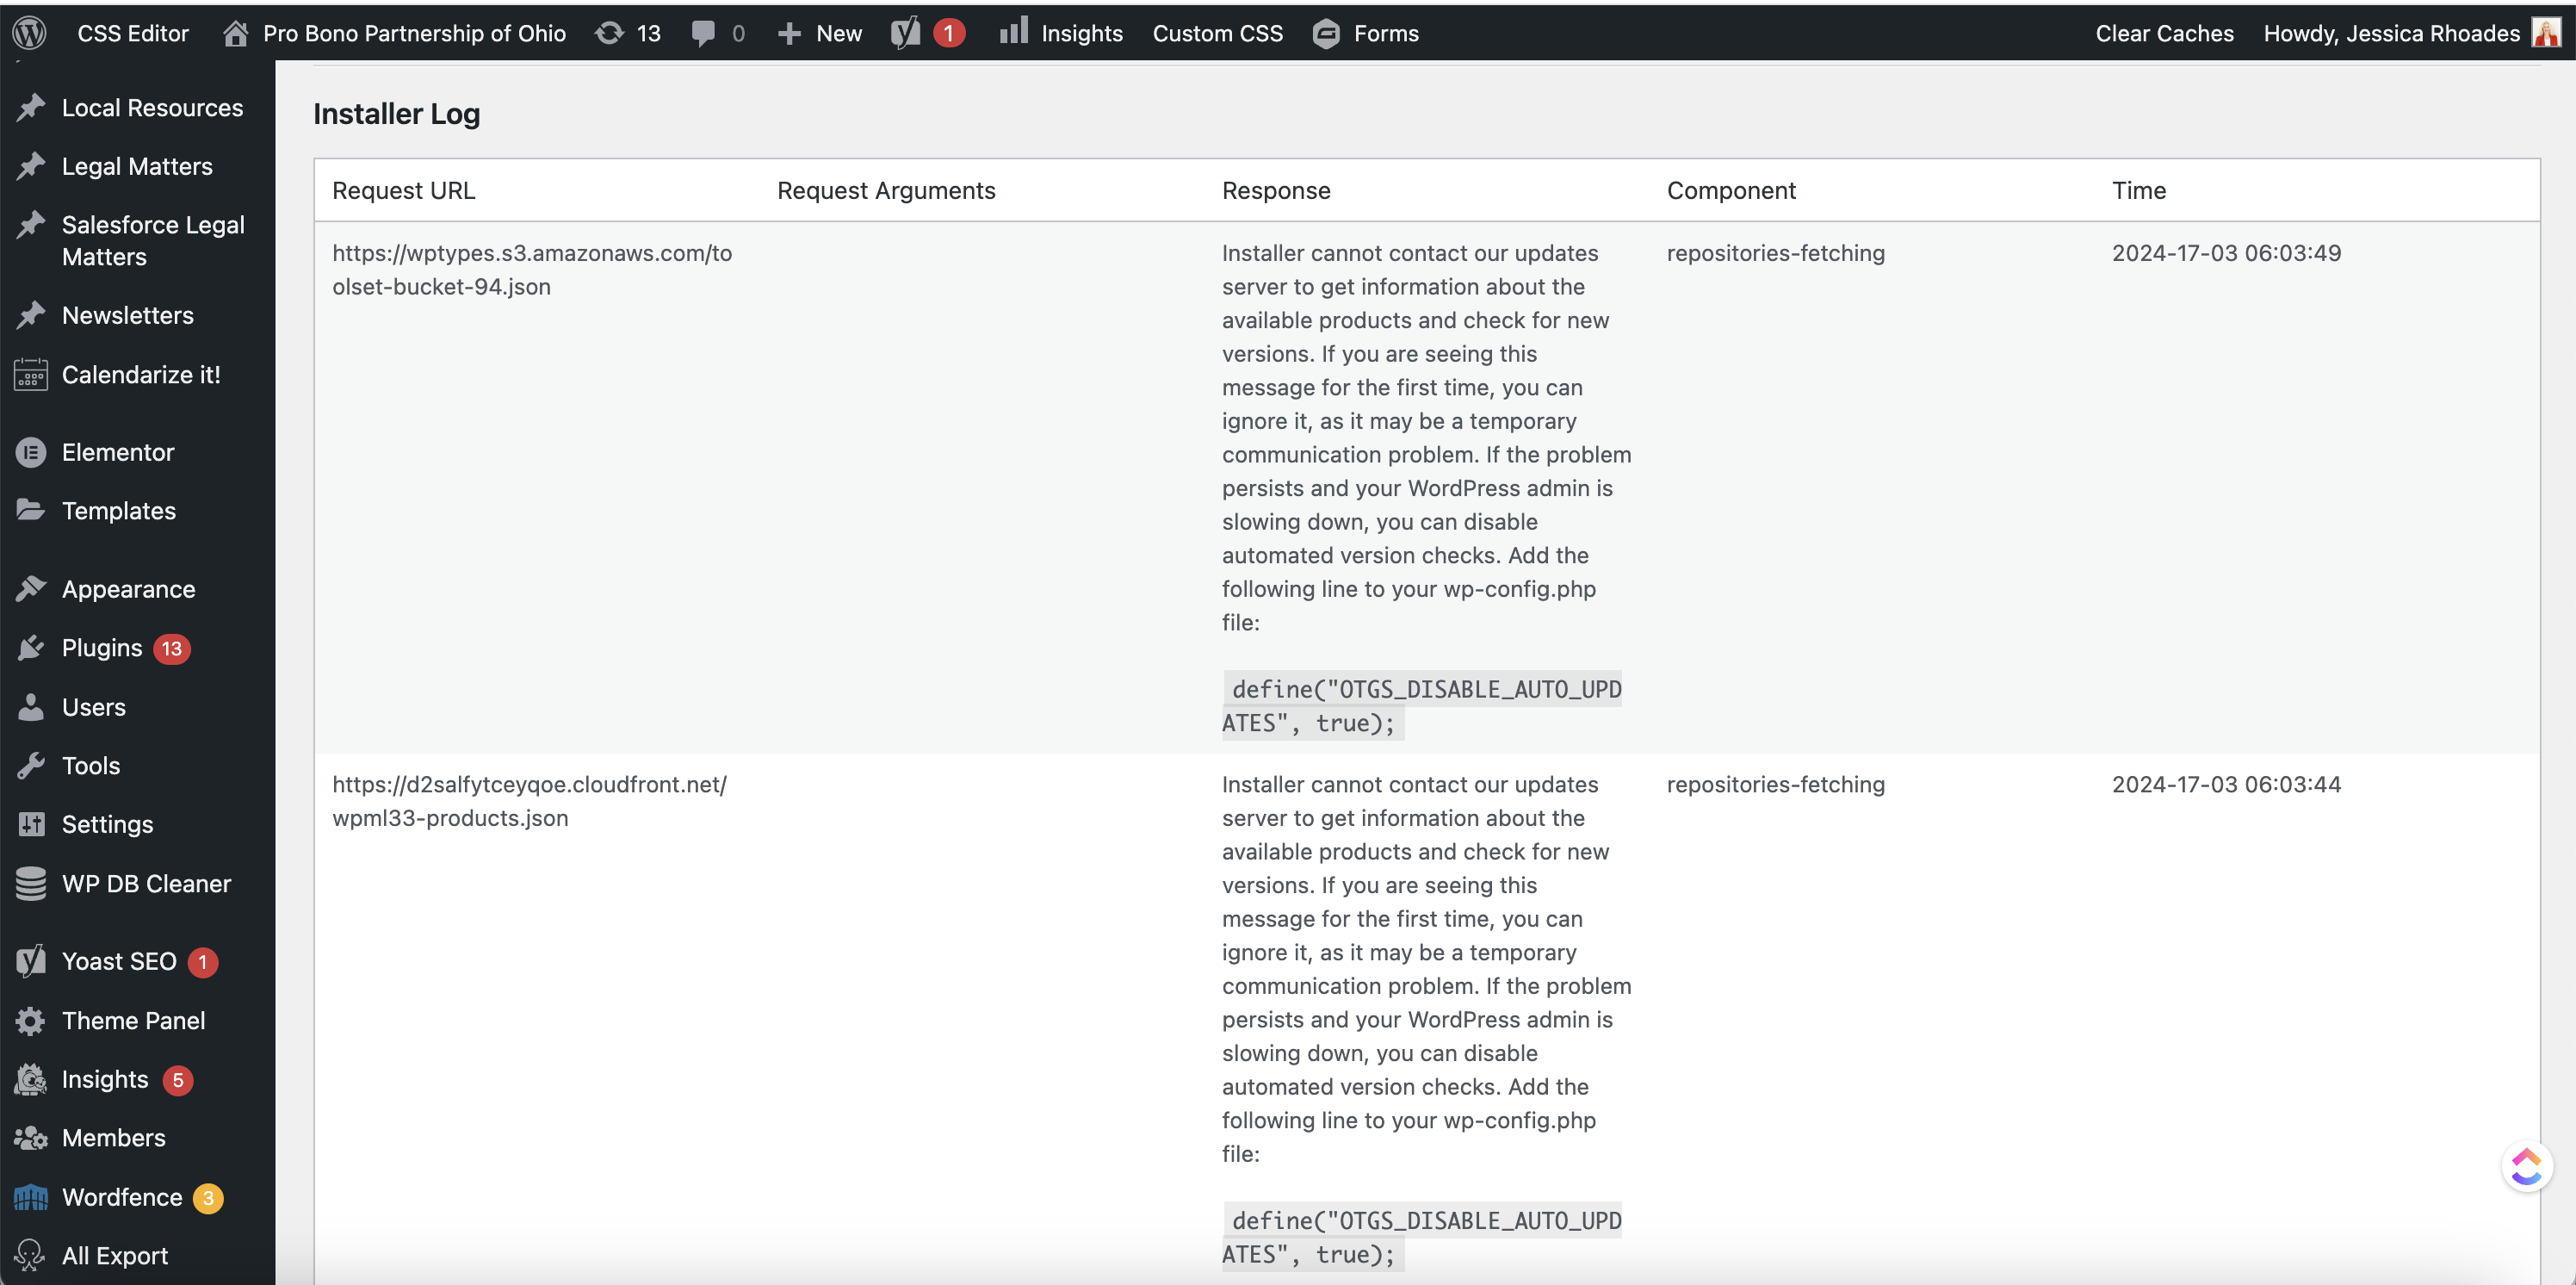The width and height of the screenshot is (2576, 1285).
Task: Open the updates icon showing 13
Action: tap(610, 33)
